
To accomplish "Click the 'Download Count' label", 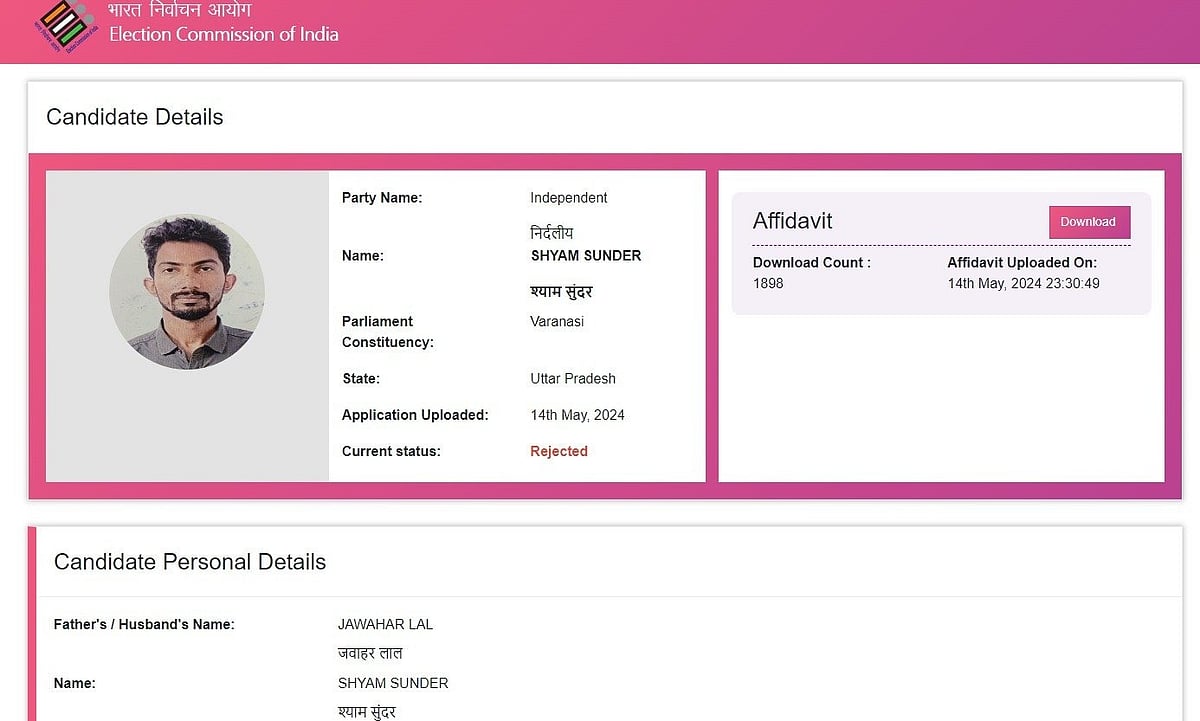I will (x=811, y=263).
